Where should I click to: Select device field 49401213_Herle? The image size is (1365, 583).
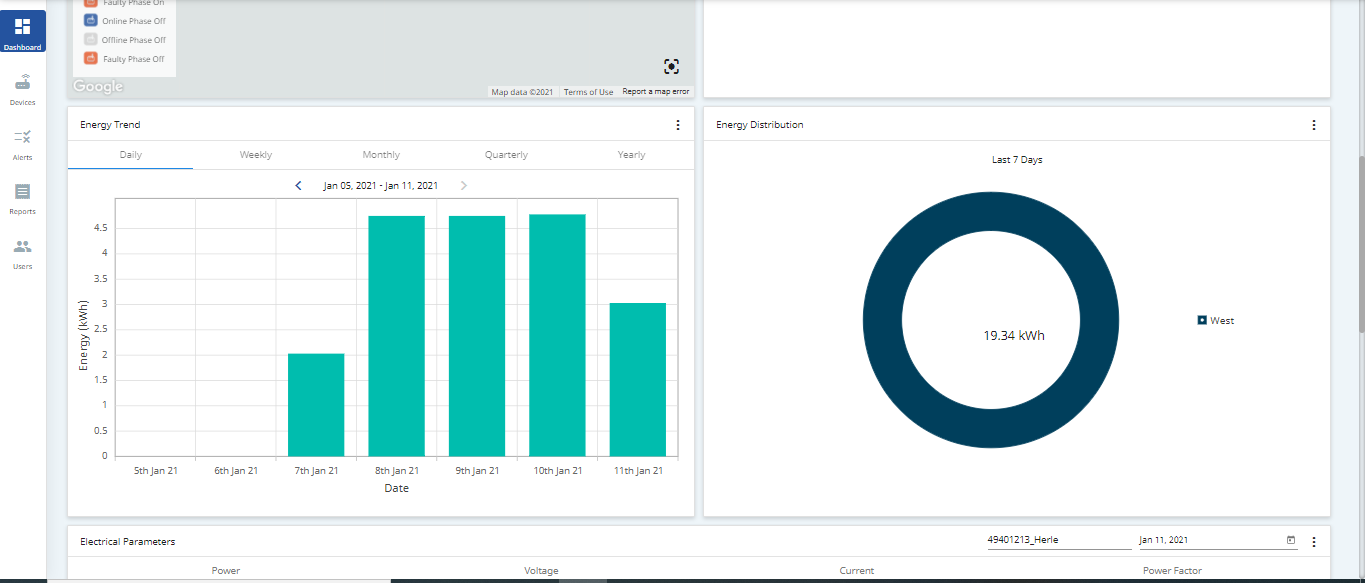(1058, 540)
